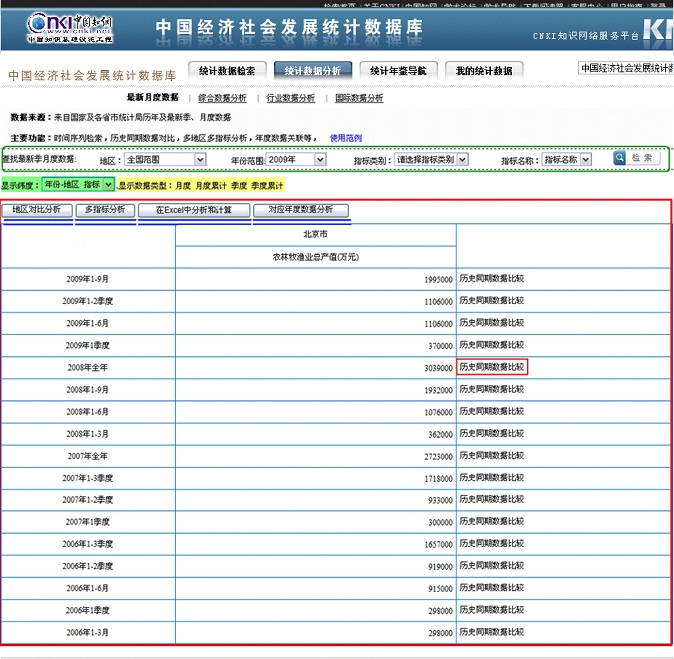Open the 统计年鉴导航 tab

click(x=398, y=71)
